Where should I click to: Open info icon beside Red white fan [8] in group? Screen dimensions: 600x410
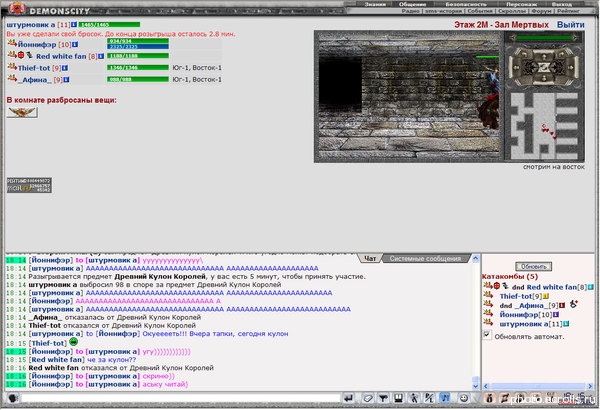coord(101,56)
